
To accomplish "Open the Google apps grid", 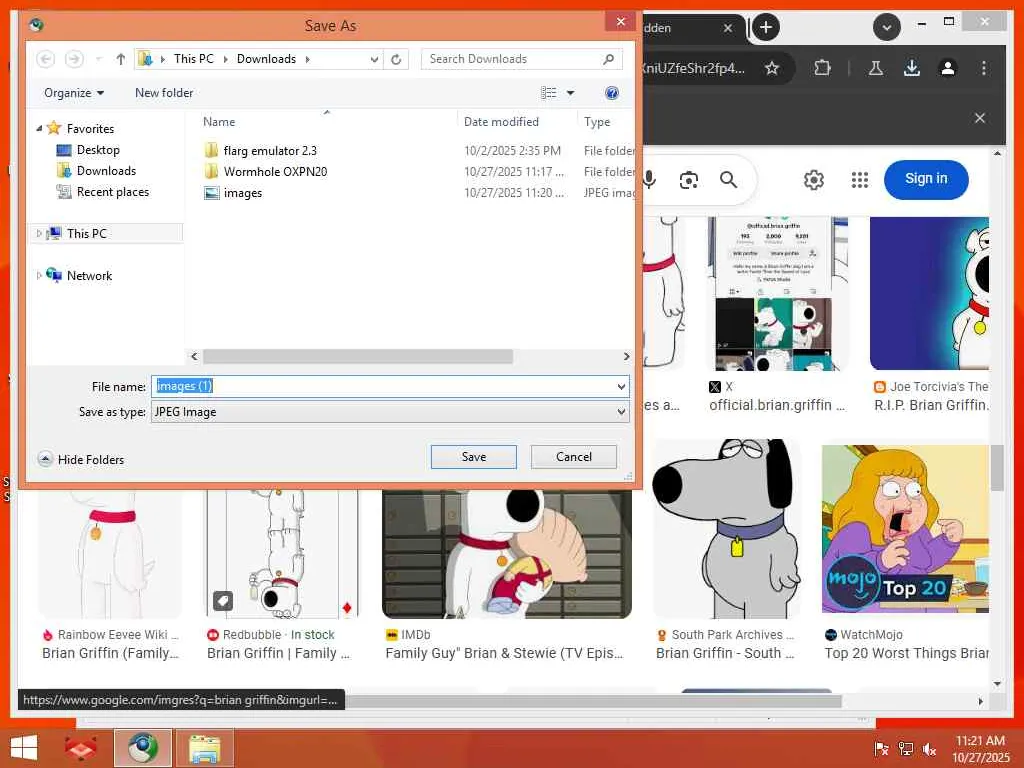I will click(859, 180).
